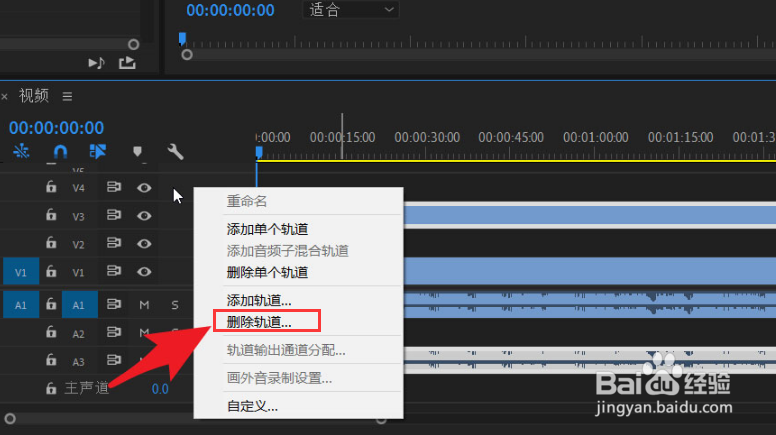Toggle lock on V3 track
Viewport: 776px width, 435px height.
pos(51,215)
